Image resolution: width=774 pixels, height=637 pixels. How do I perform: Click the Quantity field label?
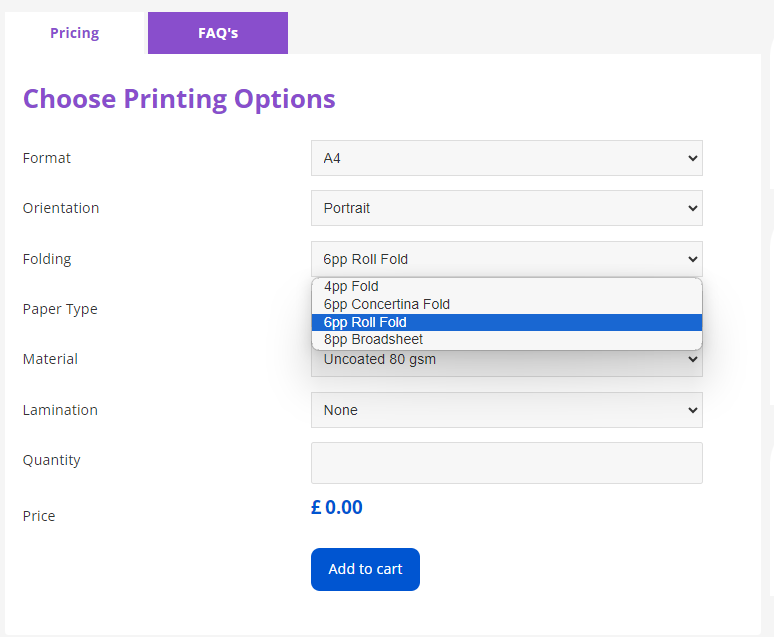[52, 460]
